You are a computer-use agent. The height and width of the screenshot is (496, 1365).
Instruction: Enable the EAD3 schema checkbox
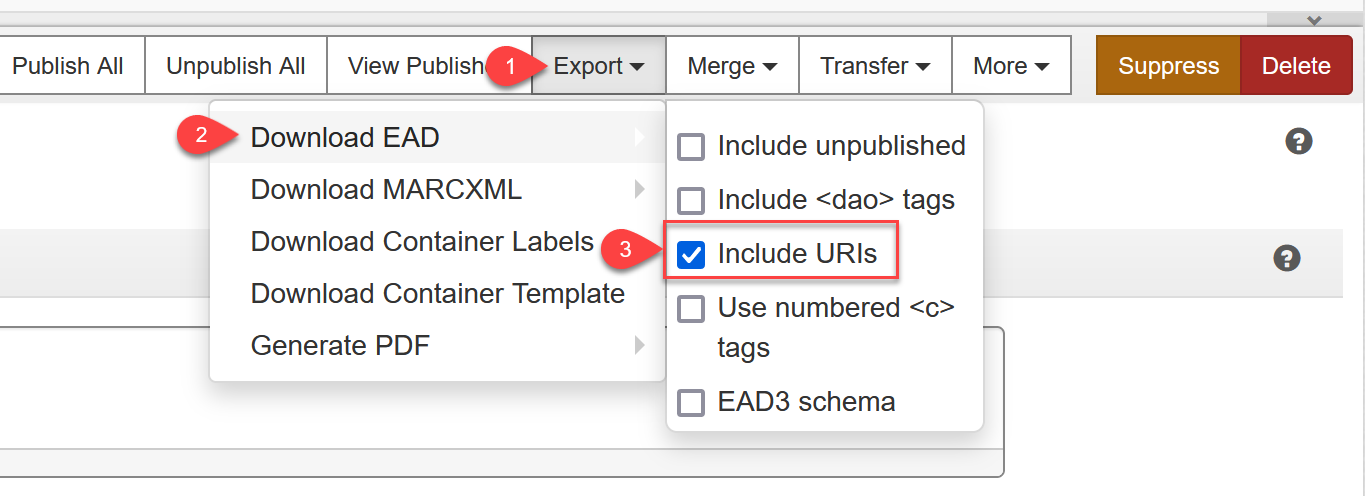pyautogui.click(x=691, y=403)
